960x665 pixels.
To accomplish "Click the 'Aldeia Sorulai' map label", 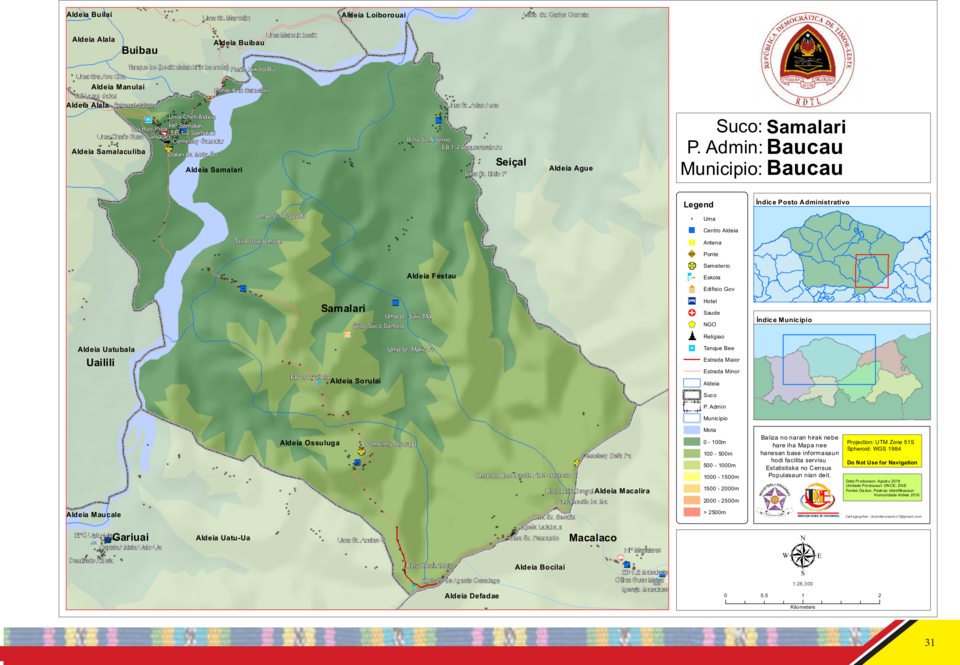I will pos(355,381).
